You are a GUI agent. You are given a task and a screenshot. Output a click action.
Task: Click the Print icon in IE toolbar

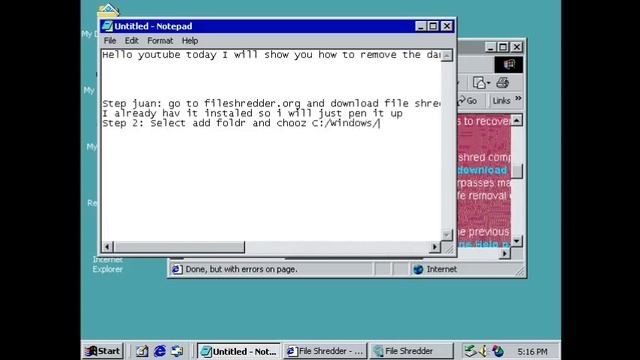click(502, 83)
